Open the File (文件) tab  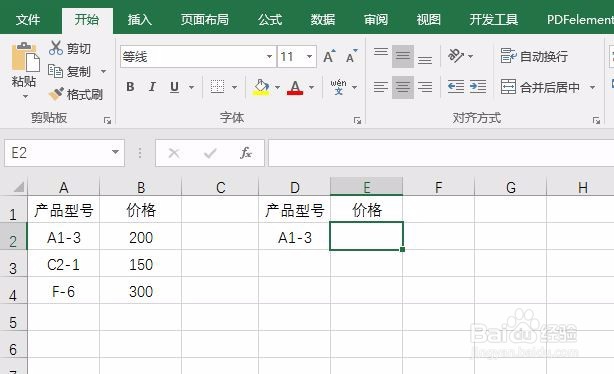28,19
